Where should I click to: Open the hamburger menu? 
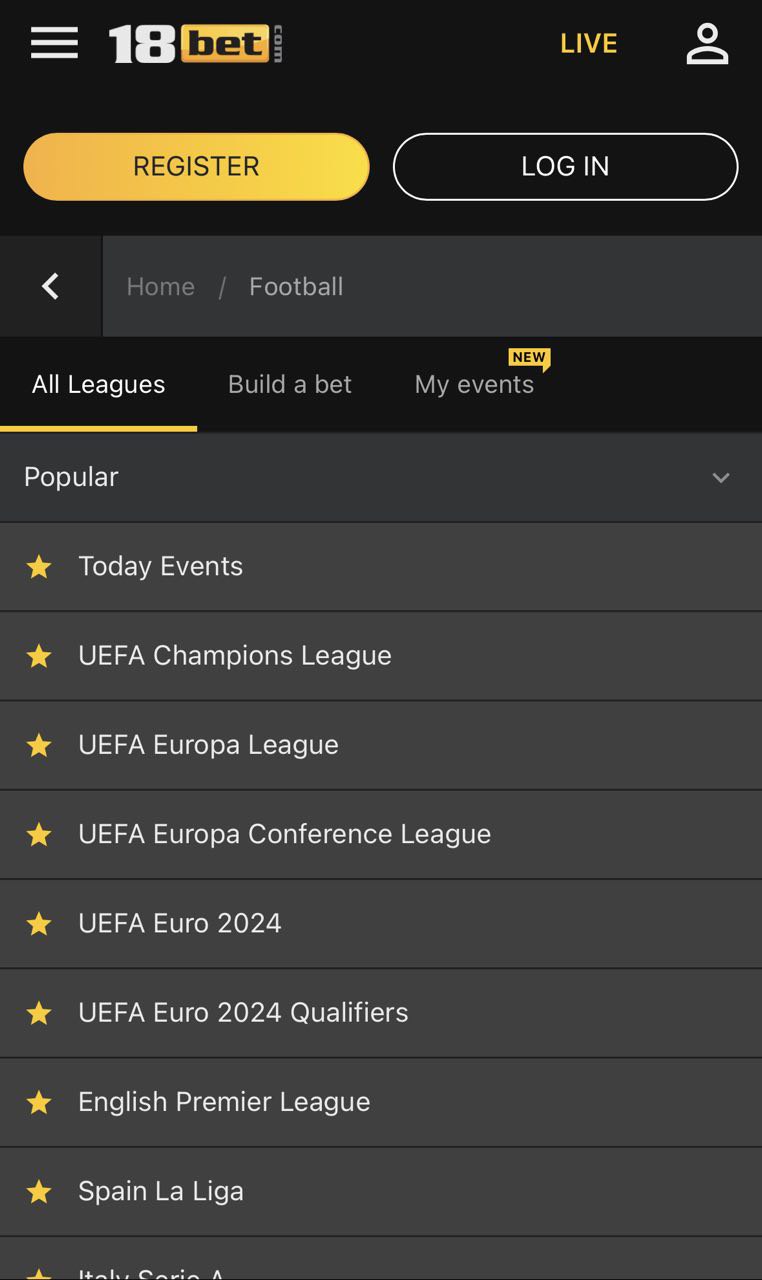click(54, 43)
